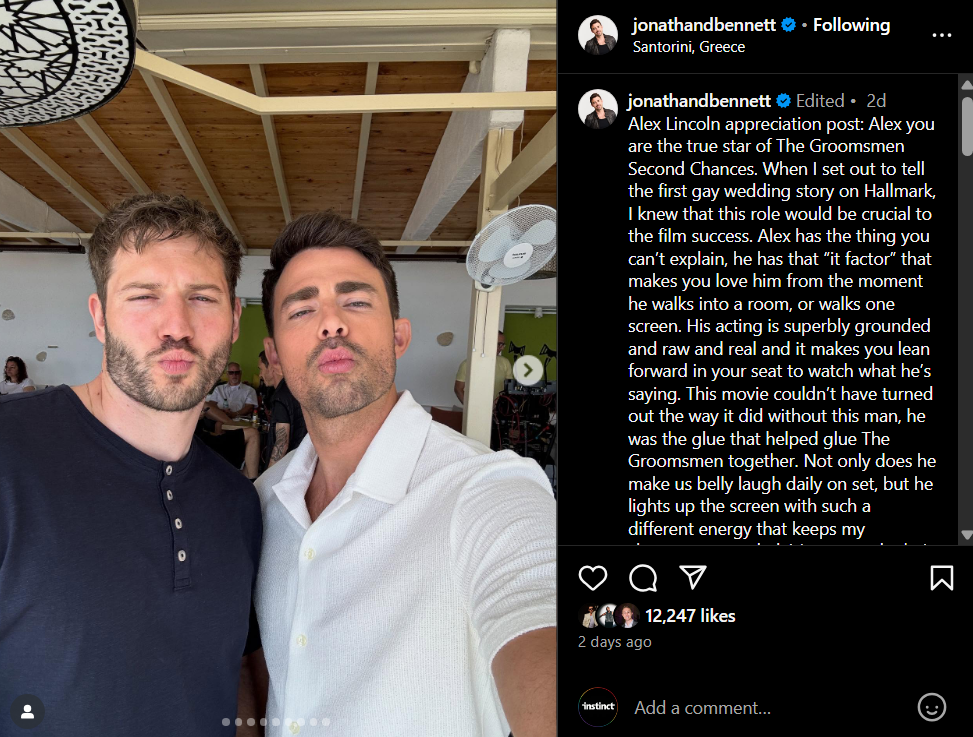
Task: Save the post with the bookmark icon
Action: click(x=941, y=578)
